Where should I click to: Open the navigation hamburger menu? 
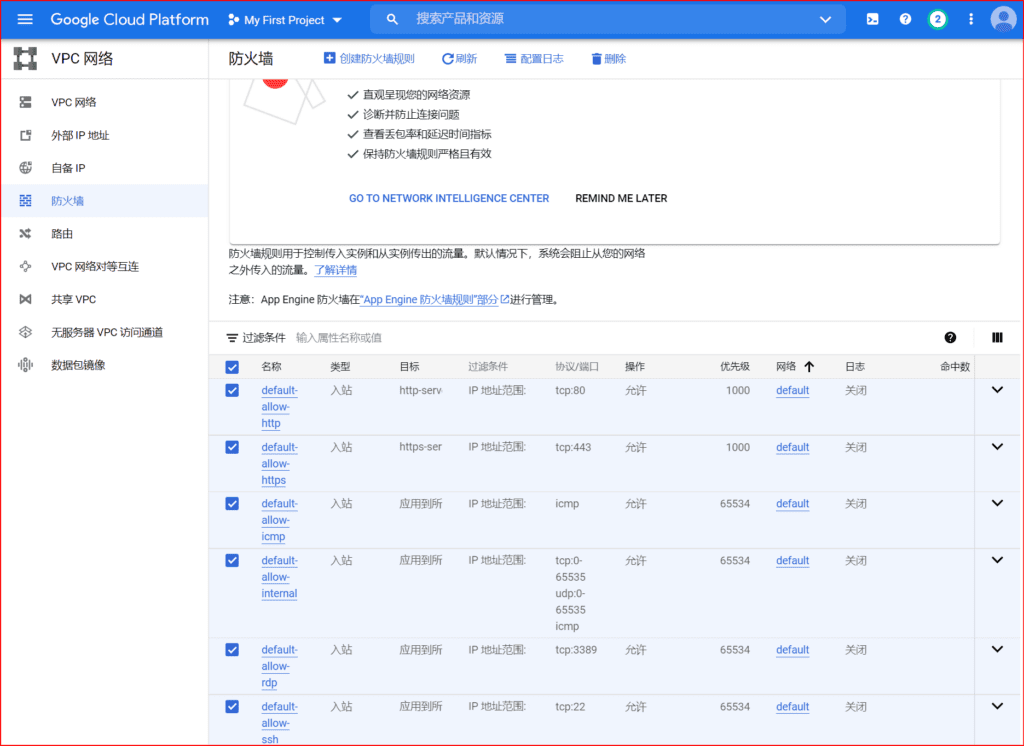point(25,19)
